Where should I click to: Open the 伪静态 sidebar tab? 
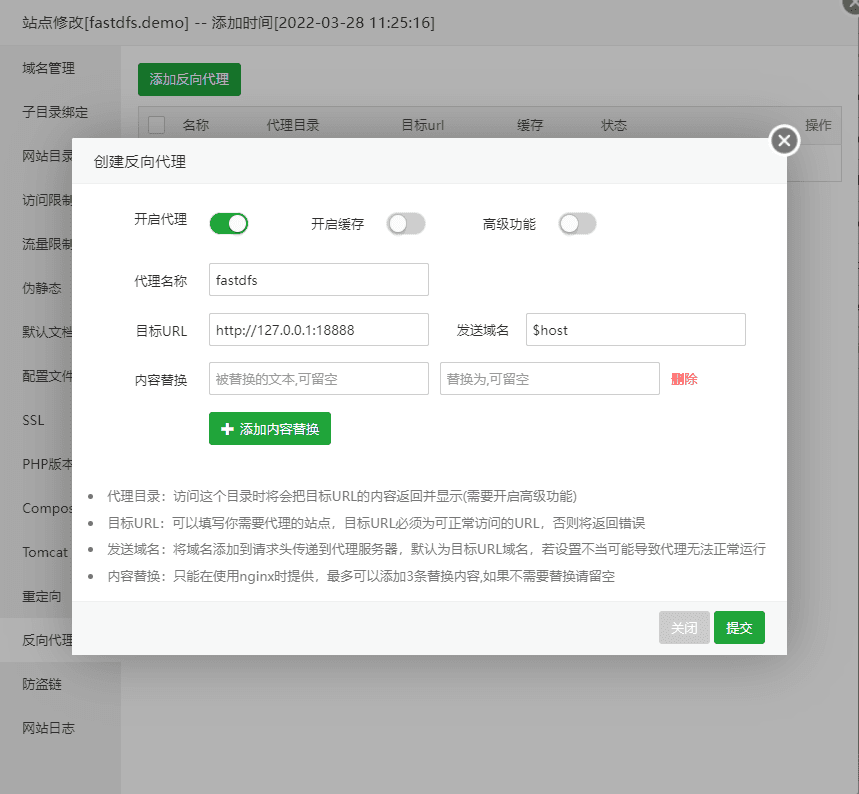(x=36, y=288)
